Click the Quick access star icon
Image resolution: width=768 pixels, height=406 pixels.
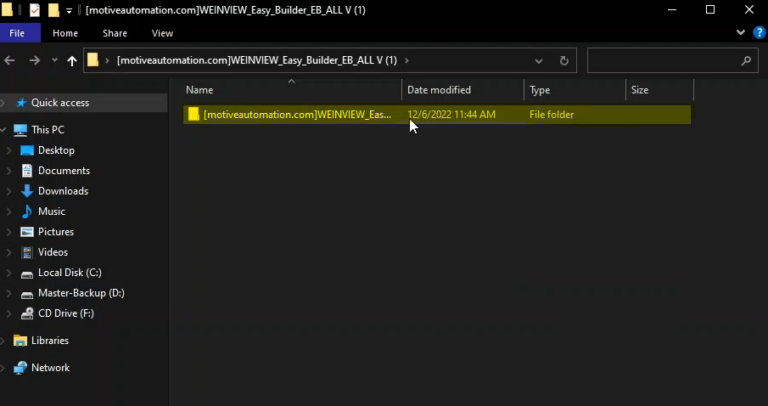21,103
